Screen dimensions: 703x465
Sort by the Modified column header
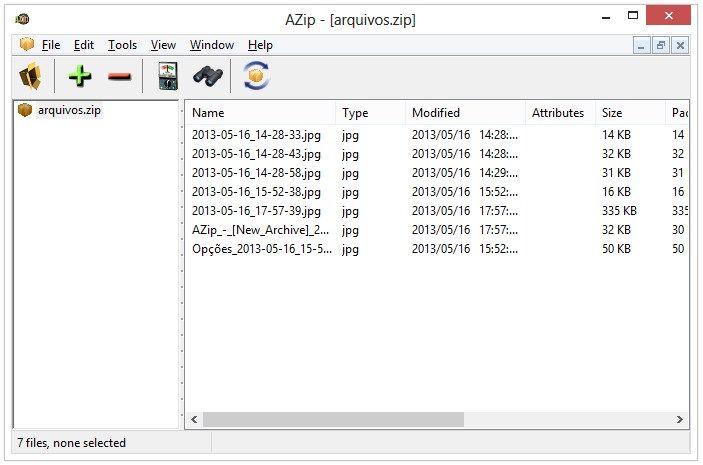click(x=465, y=113)
